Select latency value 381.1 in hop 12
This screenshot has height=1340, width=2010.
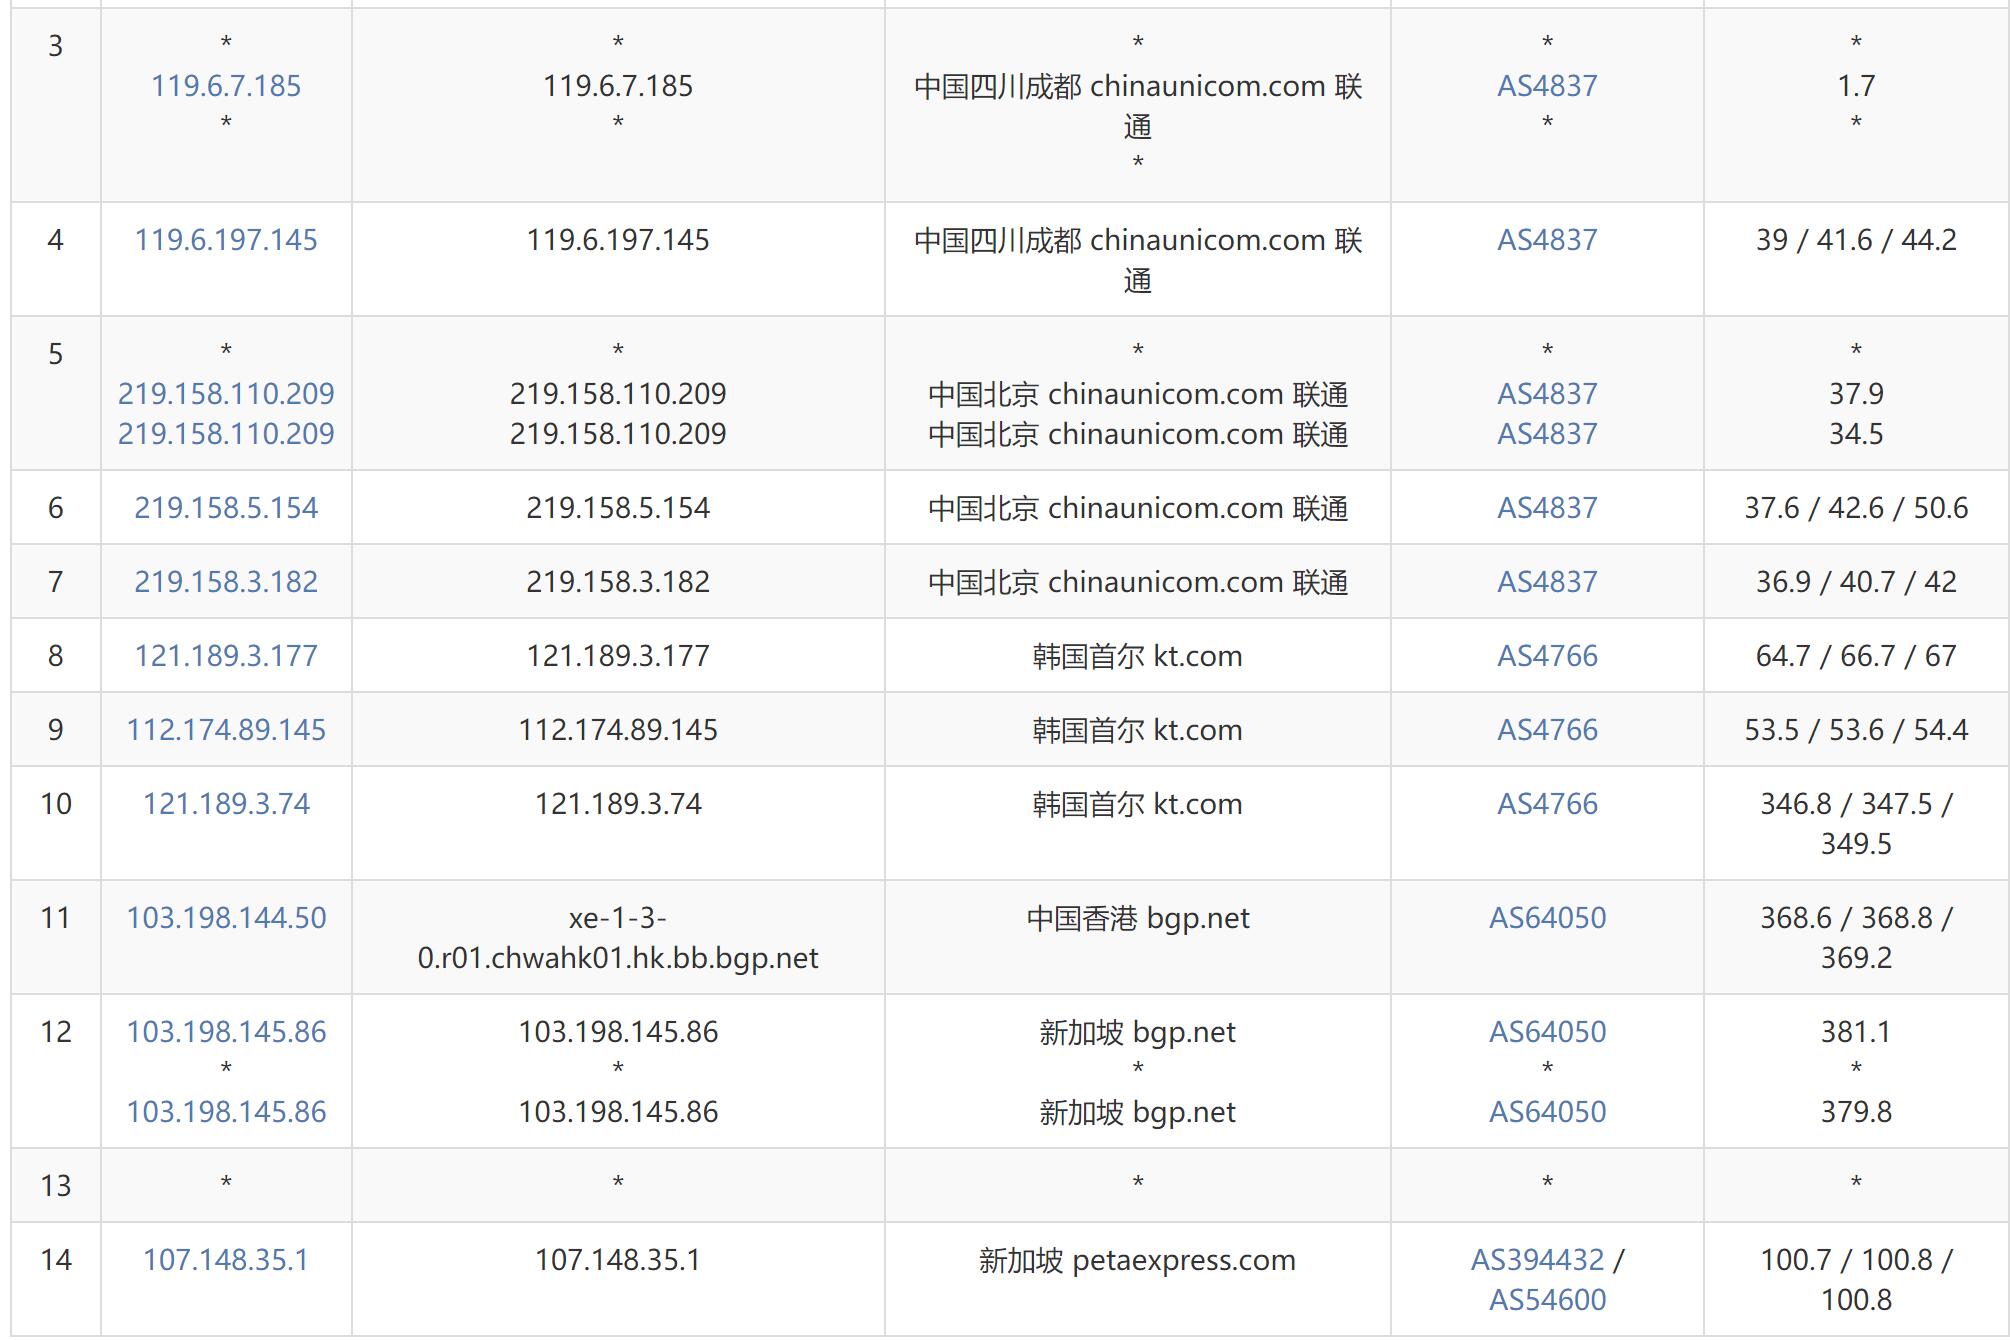(x=1856, y=1032)
